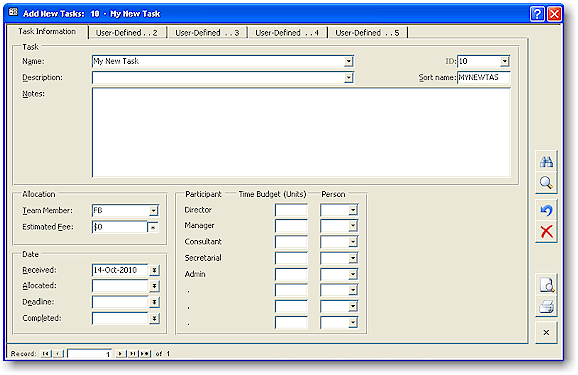578x375 pixels.
Task: Click the My New Task name field
Action: 218,61
